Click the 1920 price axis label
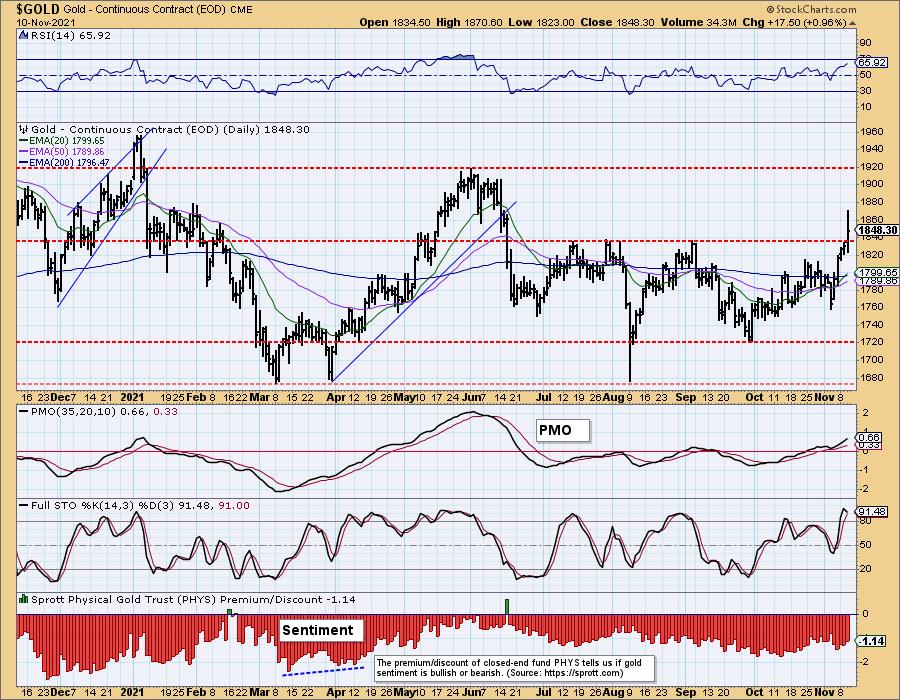The height and width of the screenshot is (700, 900). point(871,166)
